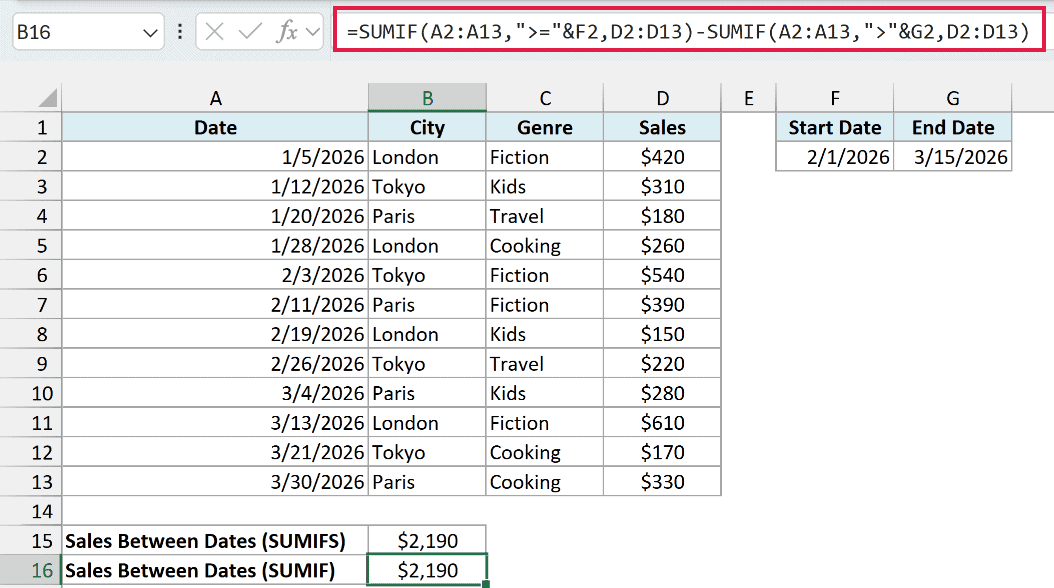This screenshot has width=1054, height=588.
Task: Click into the formula bar SUMIF formula
Action: tap(688, 32)
